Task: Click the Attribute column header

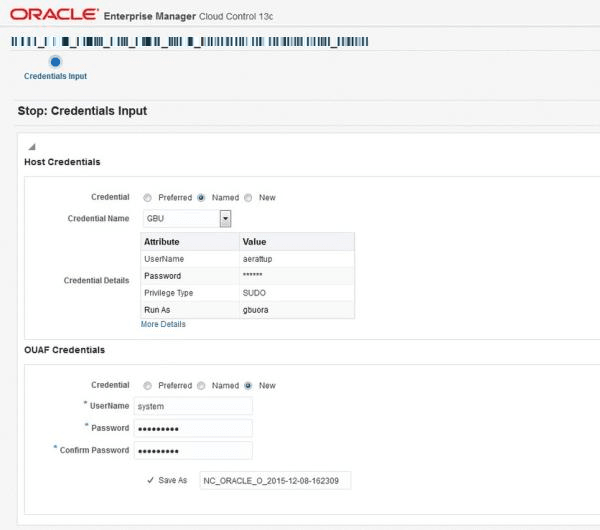Action: point(190,242)
